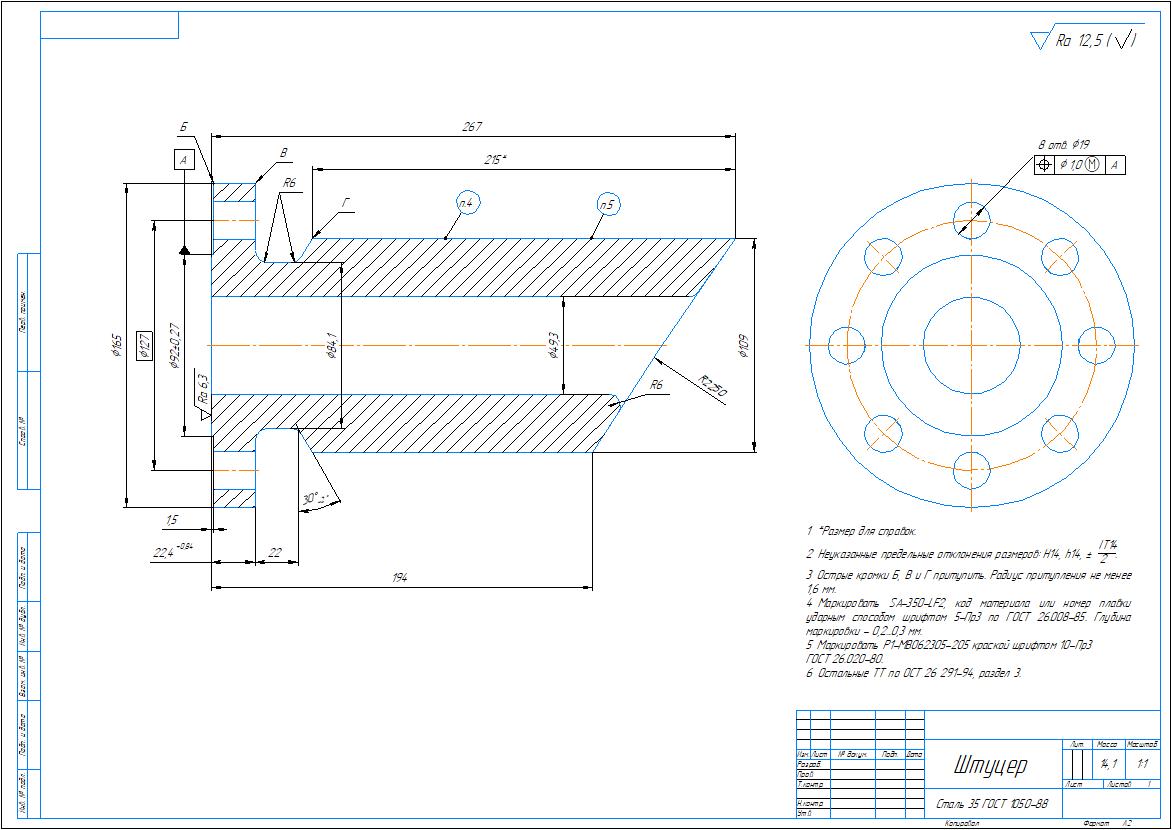Select the Лит. header cell
The width and height of the screenshot is (1172, 830).
click(1078, 745)
